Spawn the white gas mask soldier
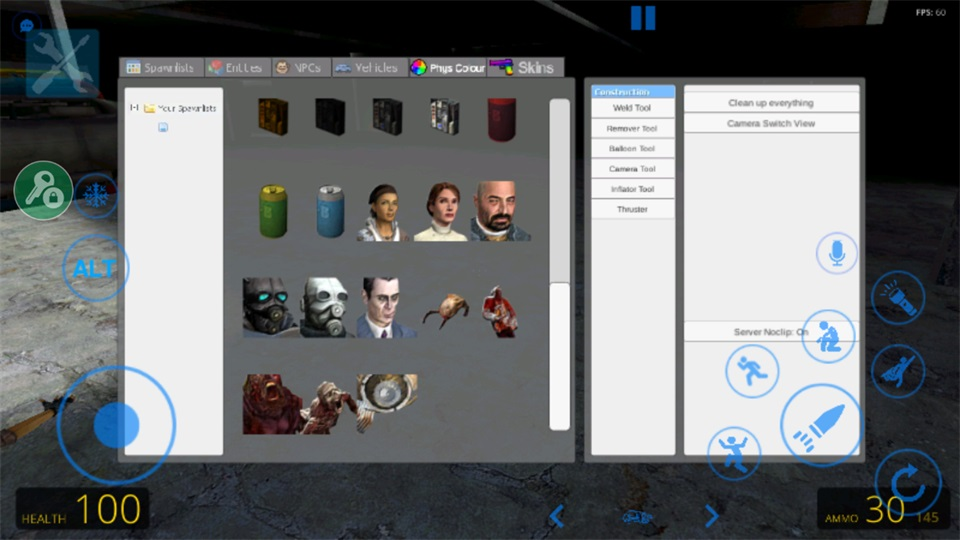This screenshot has height=540, width=960. point(326,307)
